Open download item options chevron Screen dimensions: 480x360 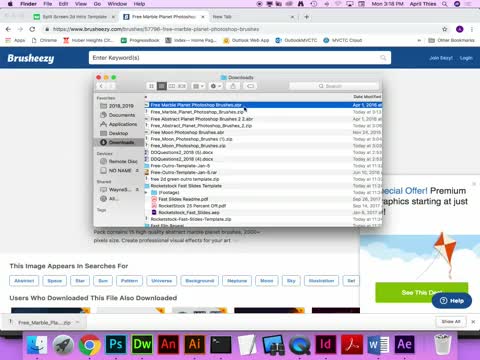[77, 322]
